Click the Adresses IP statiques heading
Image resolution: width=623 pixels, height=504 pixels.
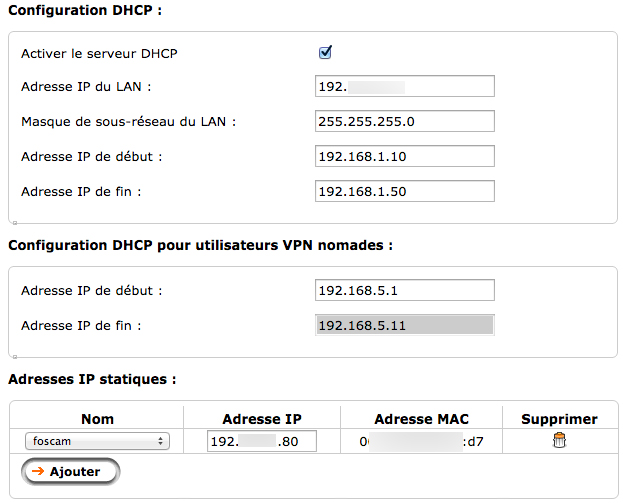[x=92, y=380]
